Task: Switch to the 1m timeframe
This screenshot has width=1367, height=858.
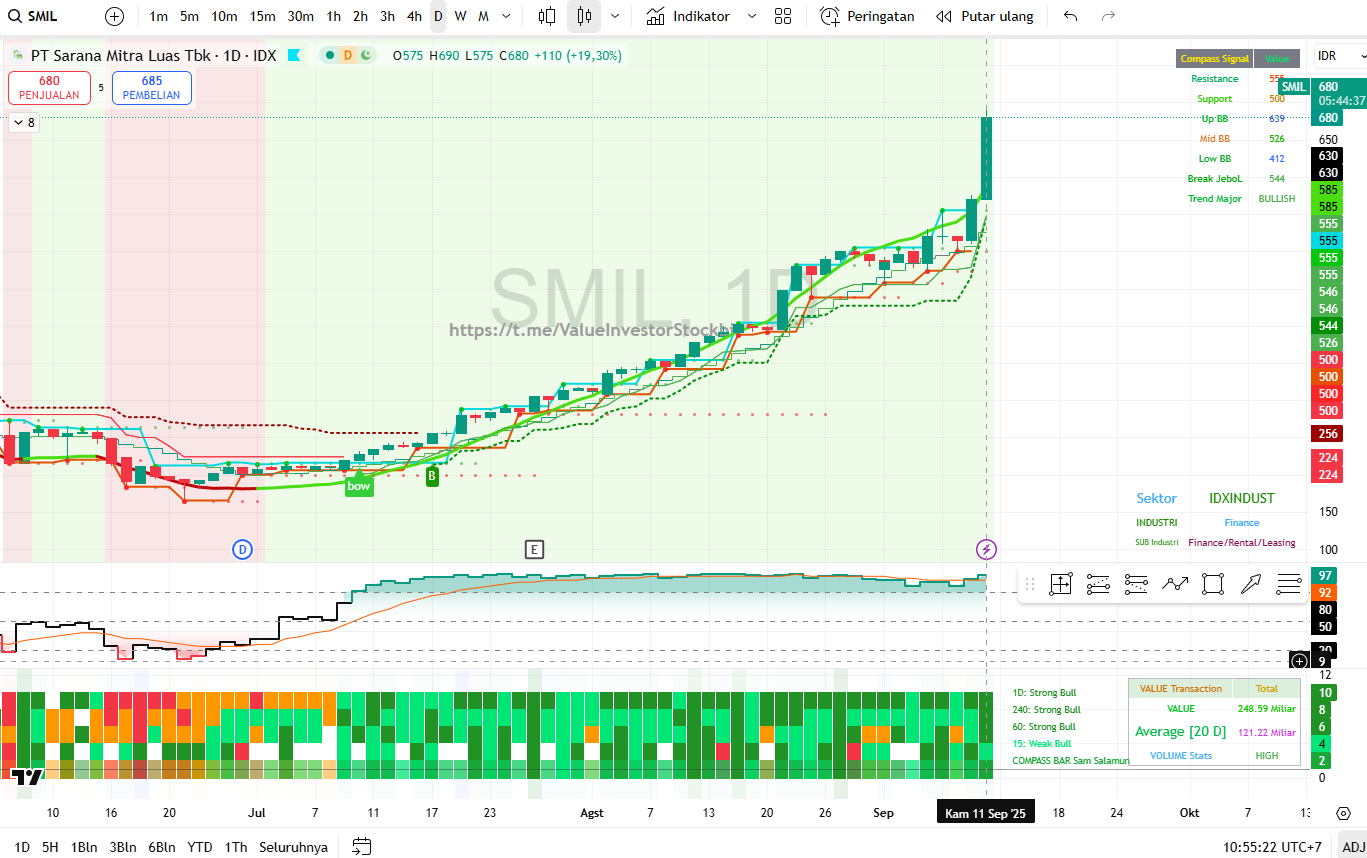Action: coord(158,16)
